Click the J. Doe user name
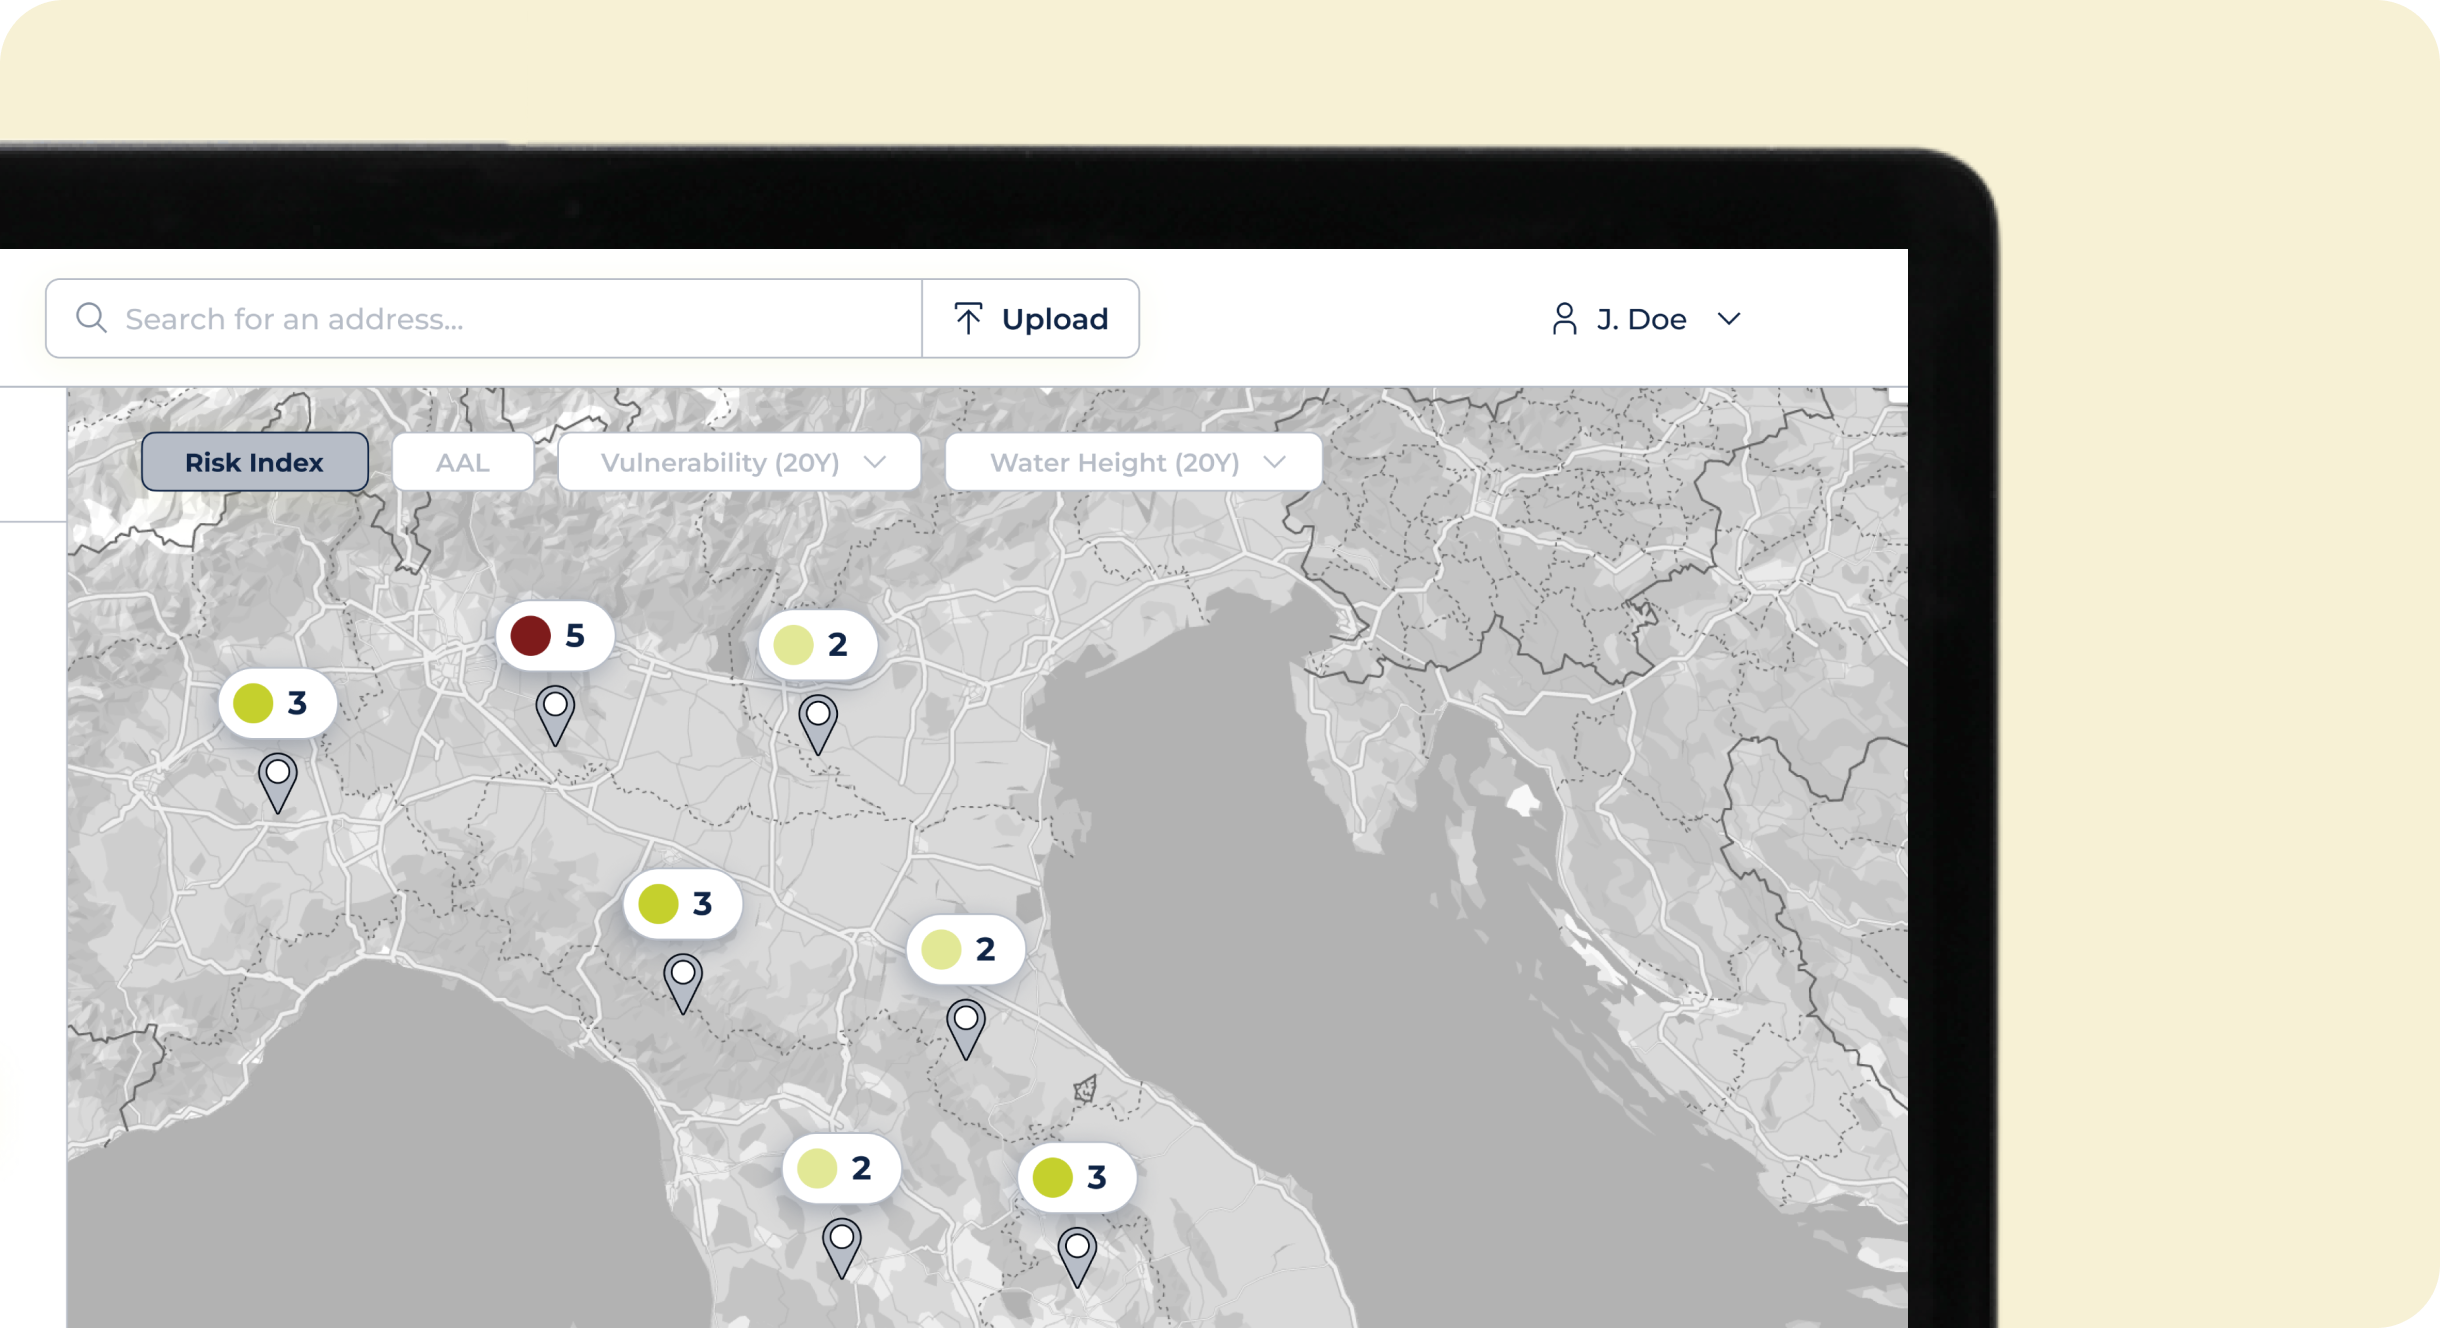 click(x=1641, y=319)
